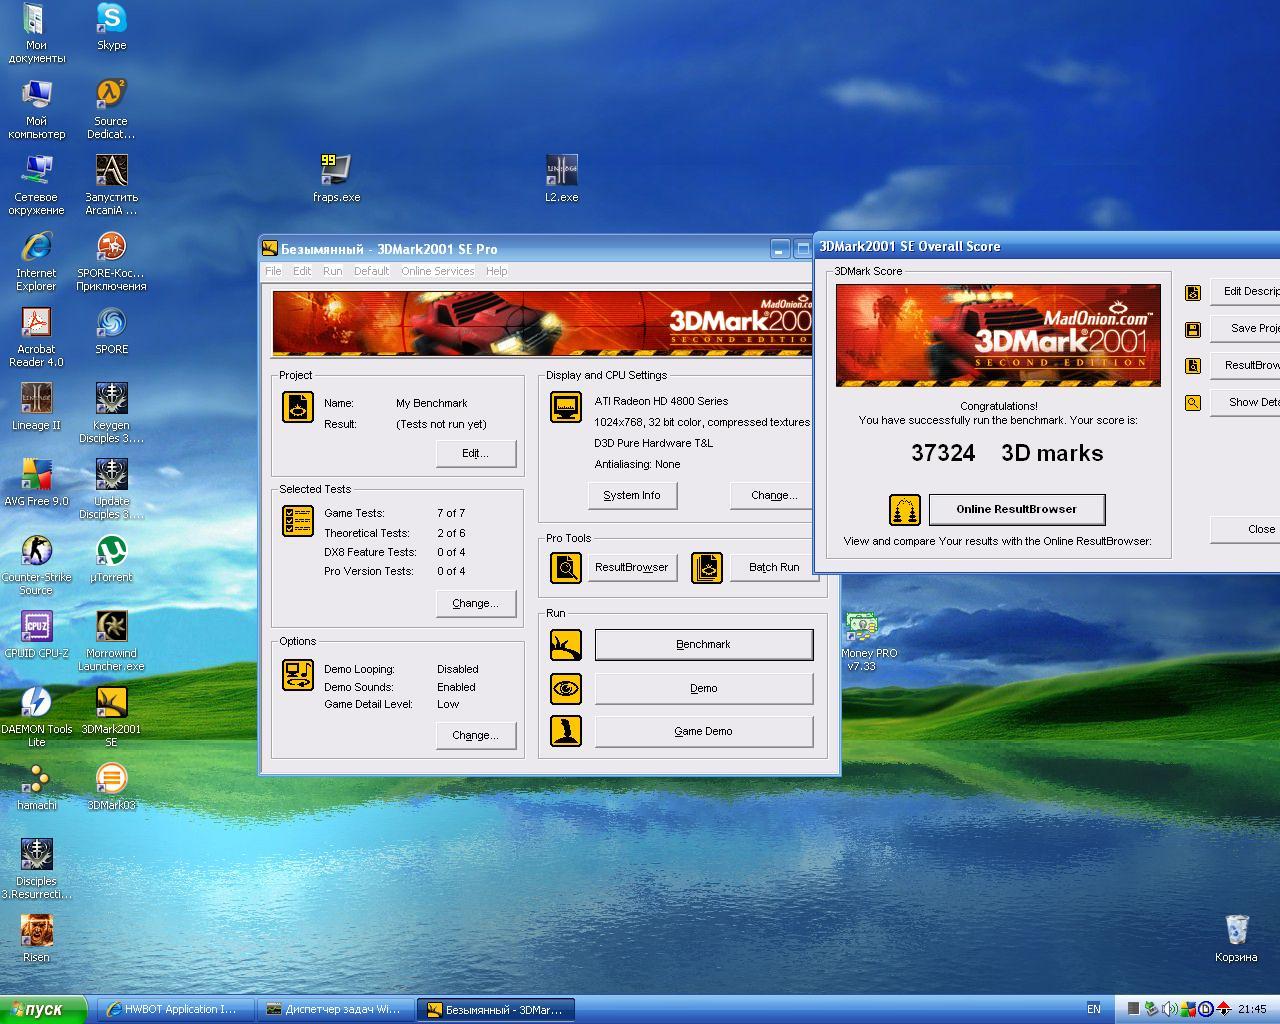Screen dimensions: 1280x1024
Task: Click the eye icon beside Demo
Action: pos(566,688)
